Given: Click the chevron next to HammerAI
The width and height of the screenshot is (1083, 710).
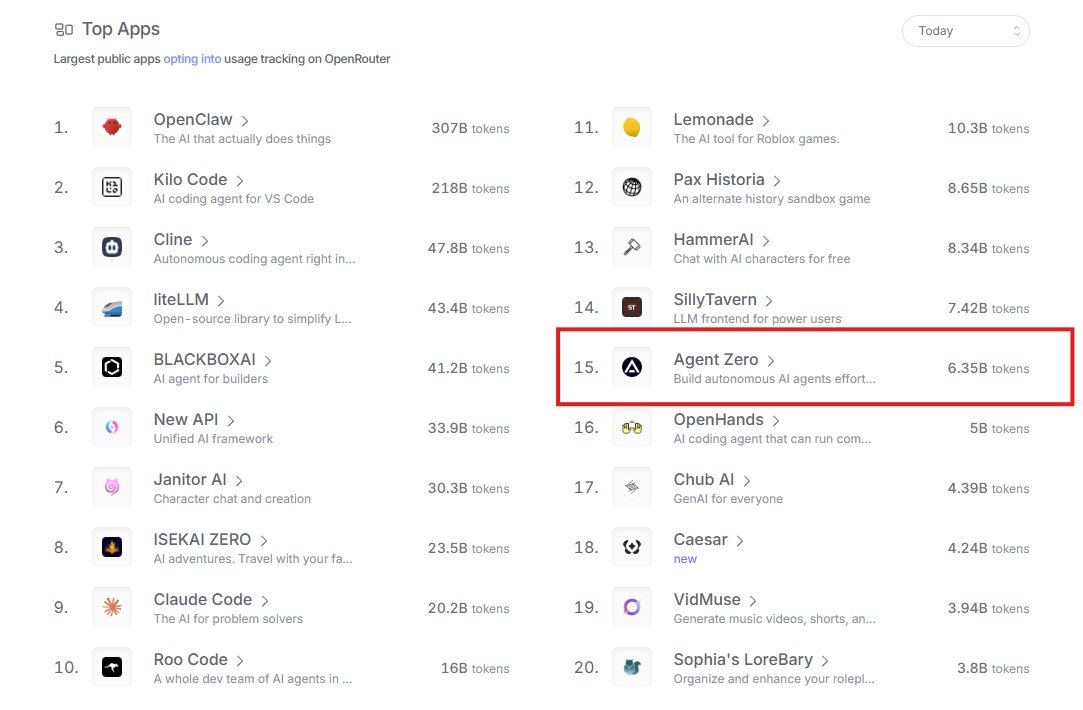Looking at the screenshot, I should click(x=765, y=241).
